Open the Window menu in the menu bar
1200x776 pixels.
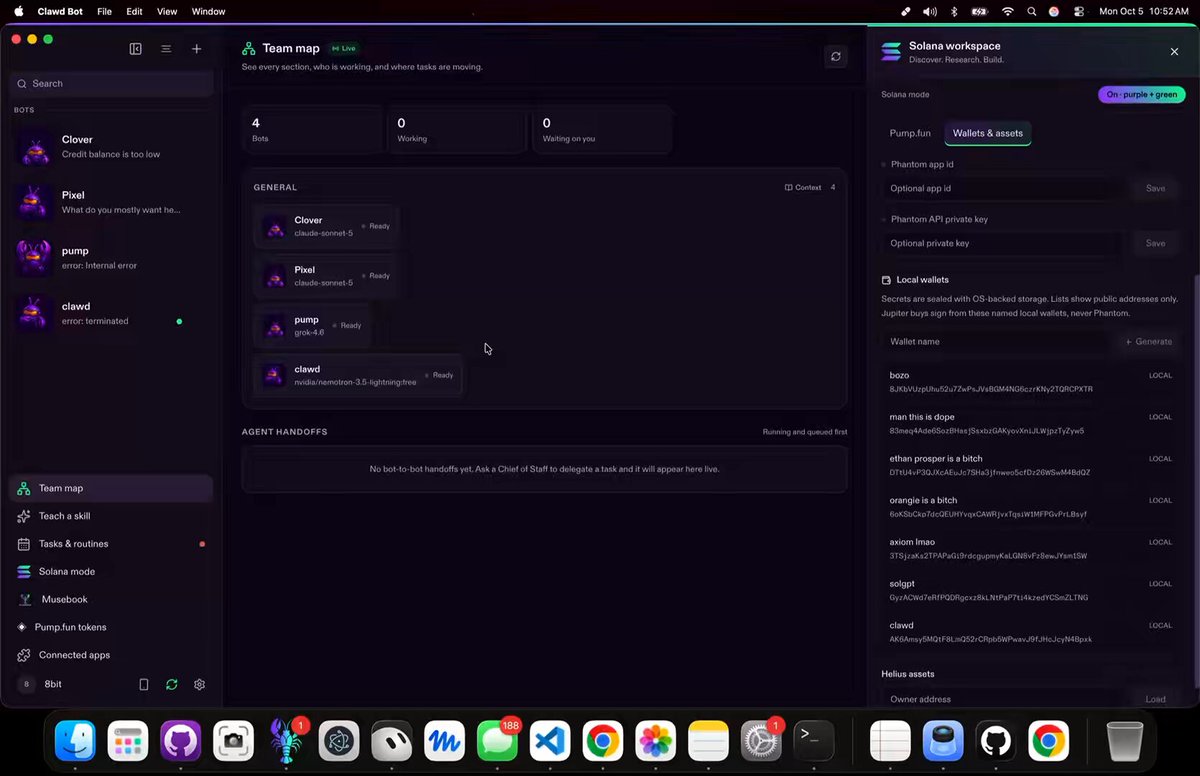[x=208, y=12]
